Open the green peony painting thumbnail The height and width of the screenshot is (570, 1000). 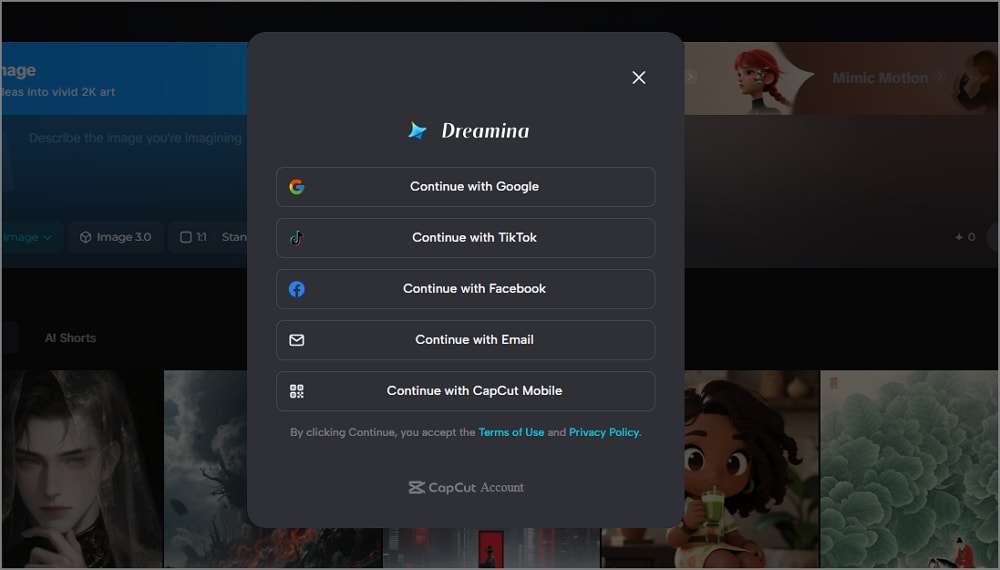pyautogui.click(x=909, y=469)
